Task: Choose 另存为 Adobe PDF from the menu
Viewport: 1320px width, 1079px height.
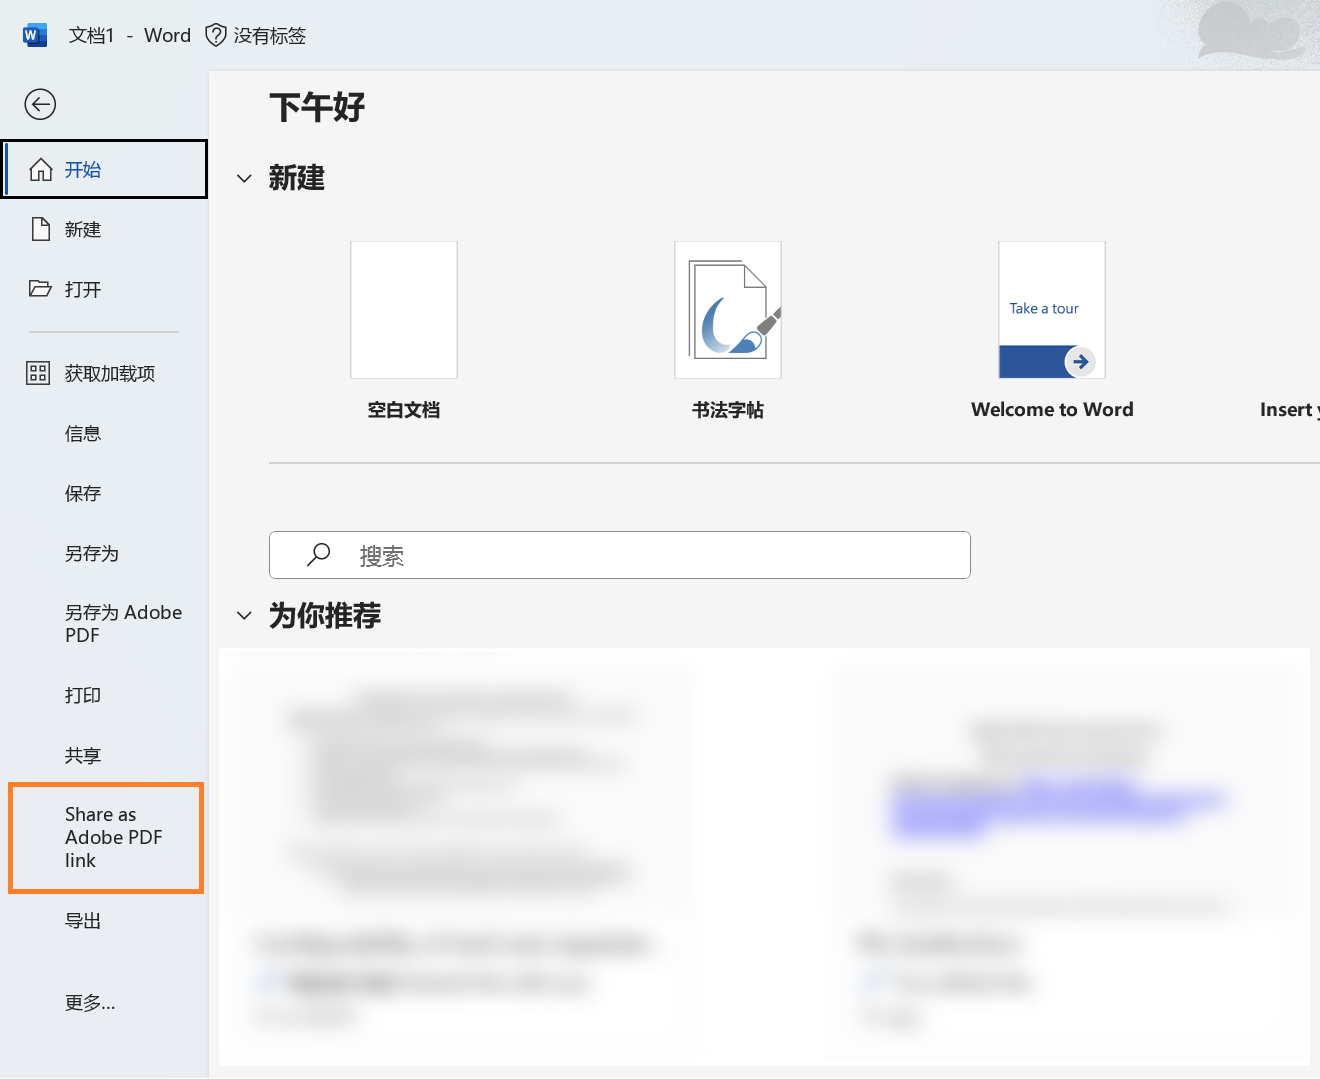Action: pyautogui.click(x=110, y=623)
